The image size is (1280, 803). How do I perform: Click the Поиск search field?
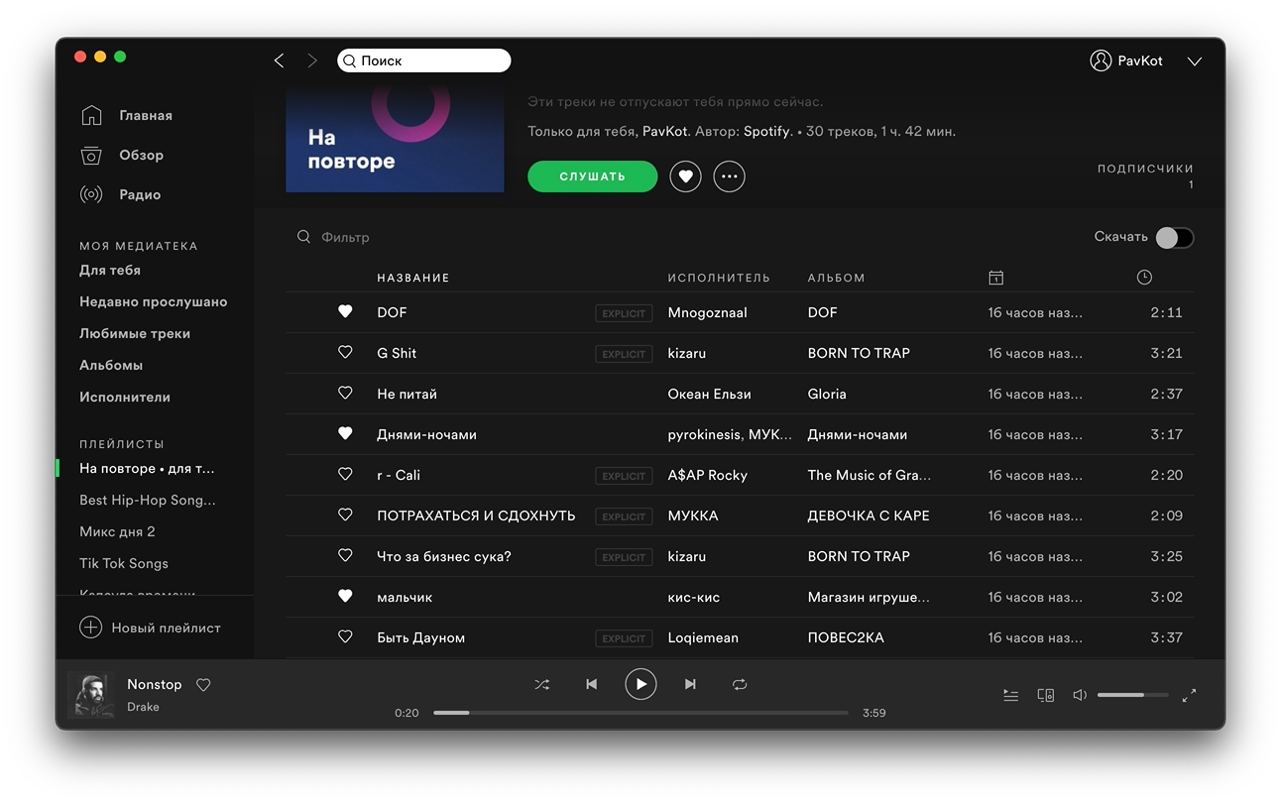pyautogui.click(x=424, y=61)
